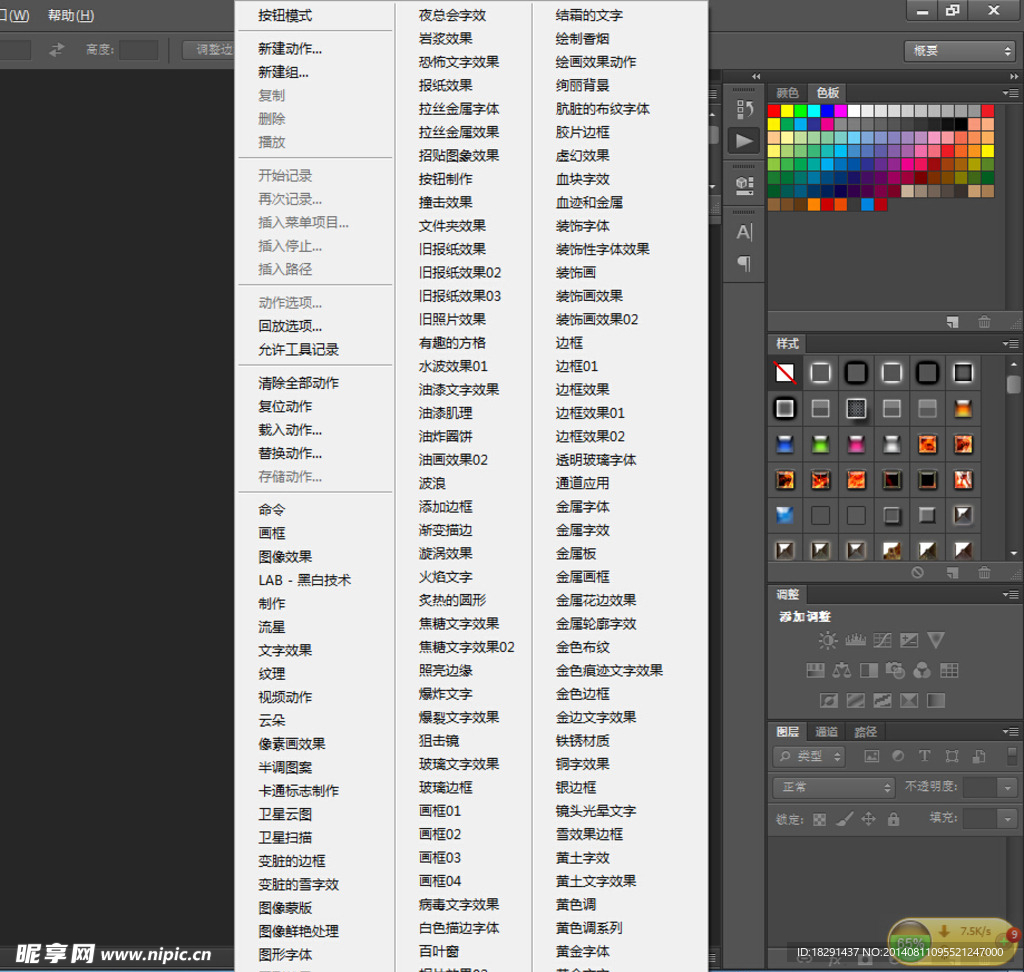Choose 清除全部动作 menu entry
Image resolution: width=1024 pixels, height=972 pixels.
click(x=298, y=383)
